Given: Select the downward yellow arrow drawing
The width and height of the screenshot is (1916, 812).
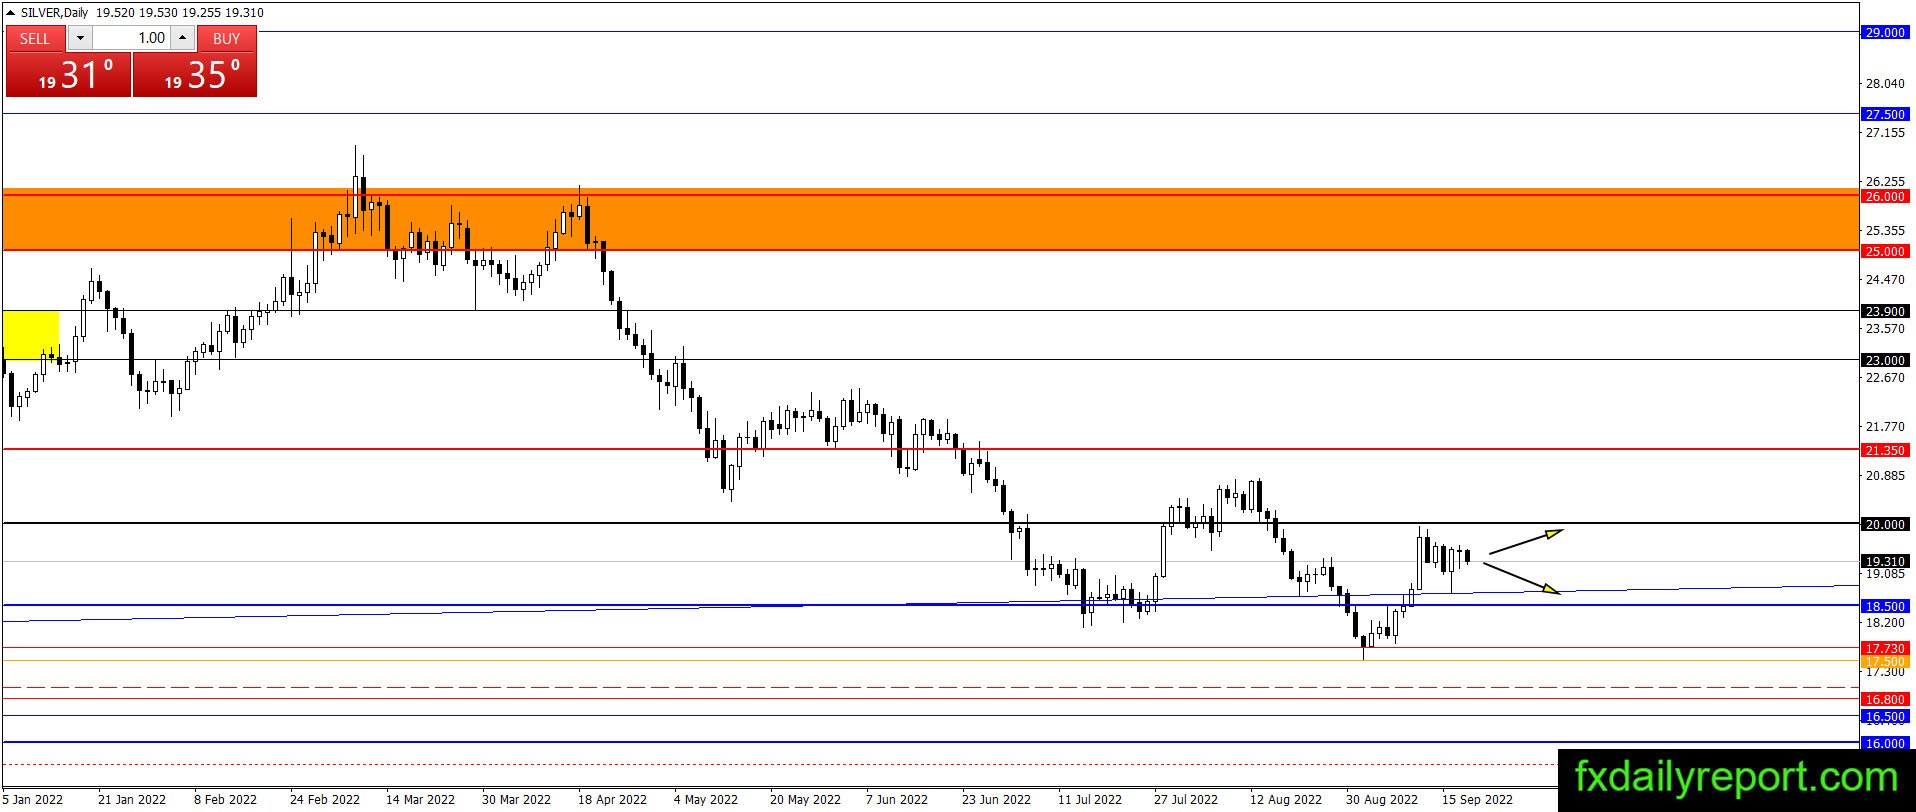Looking at the screenshot, I should pyautogui.click(x=1521, y=579).
